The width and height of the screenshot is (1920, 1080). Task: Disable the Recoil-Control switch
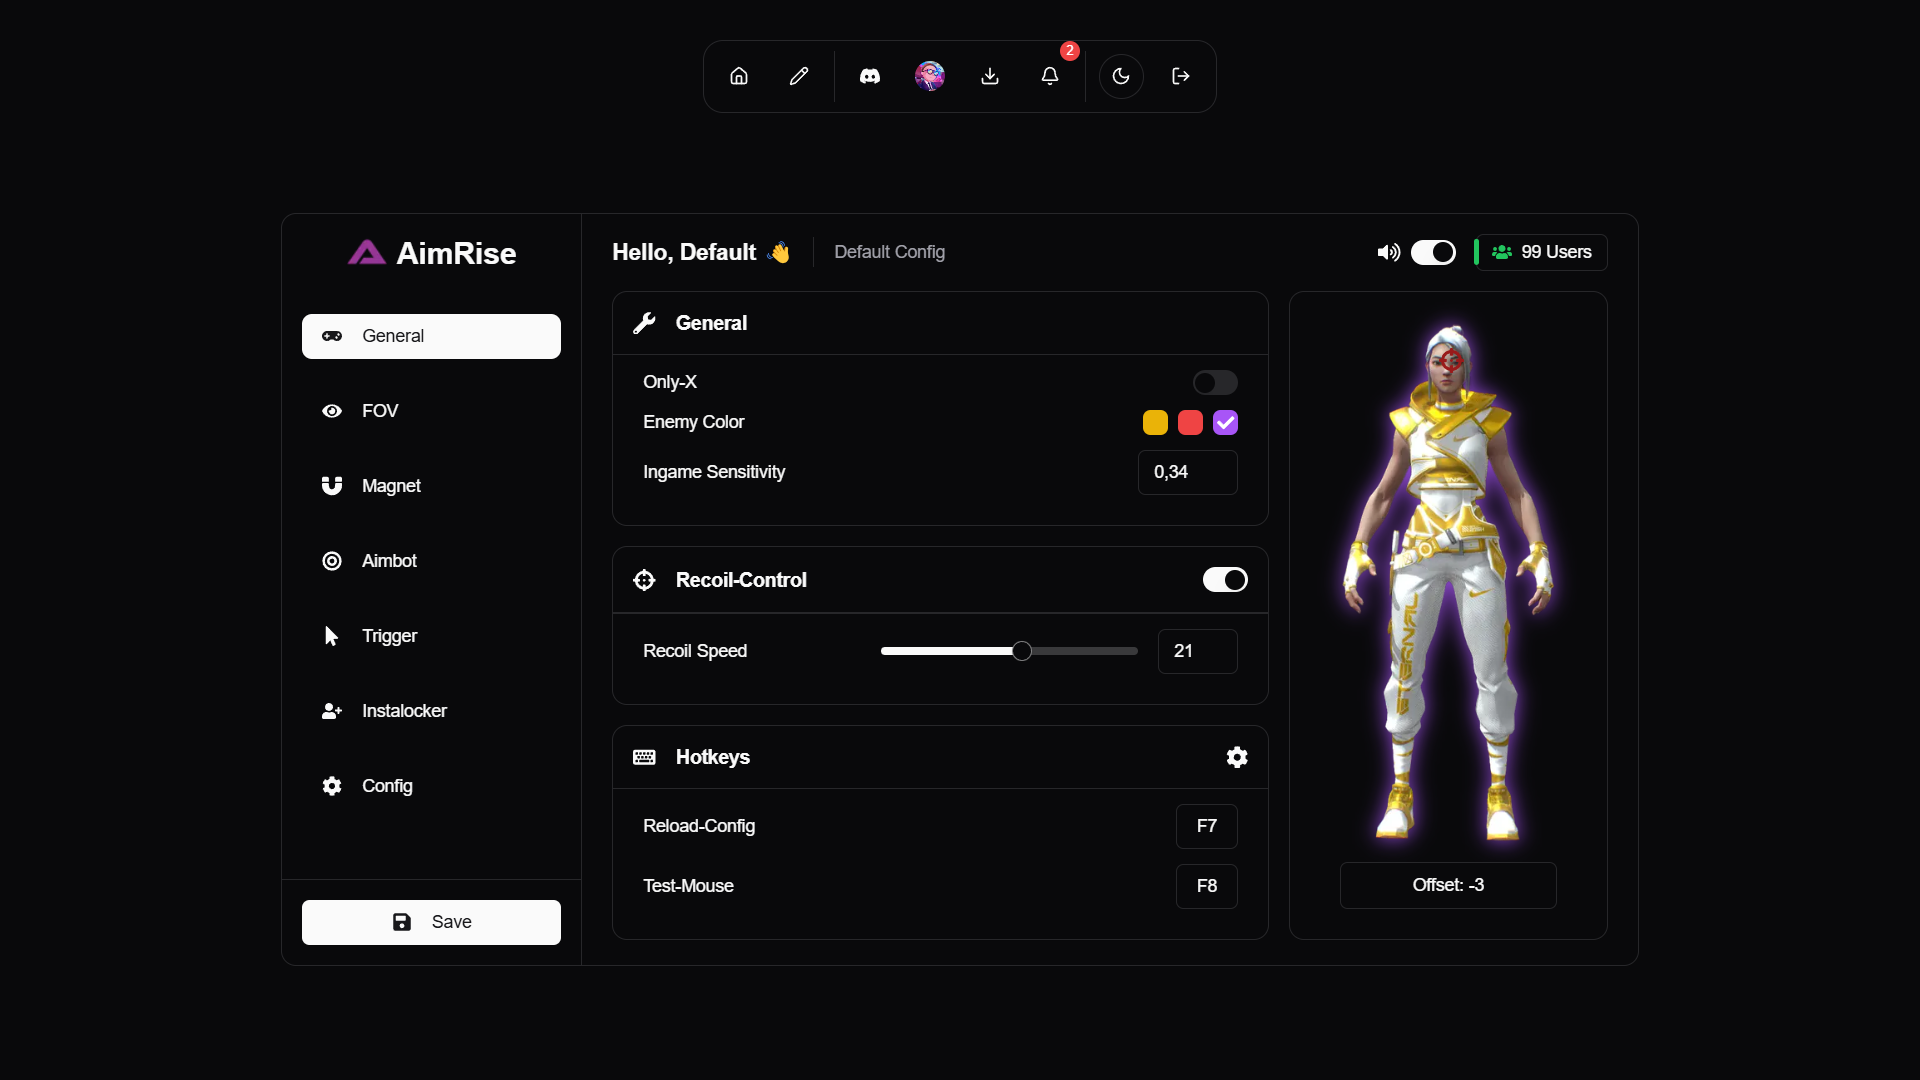(1225, 580)
